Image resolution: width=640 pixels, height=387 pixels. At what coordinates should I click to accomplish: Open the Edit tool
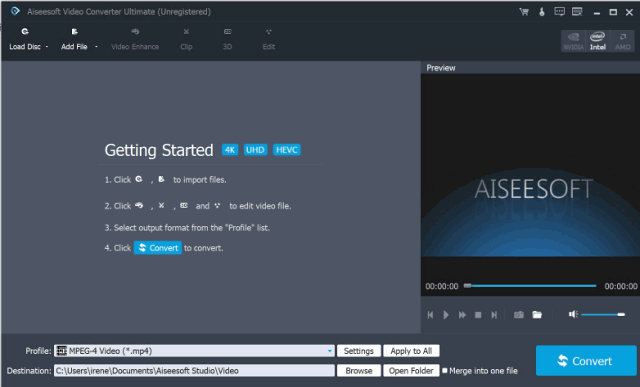pyautogui.click(x=269, y=39)
